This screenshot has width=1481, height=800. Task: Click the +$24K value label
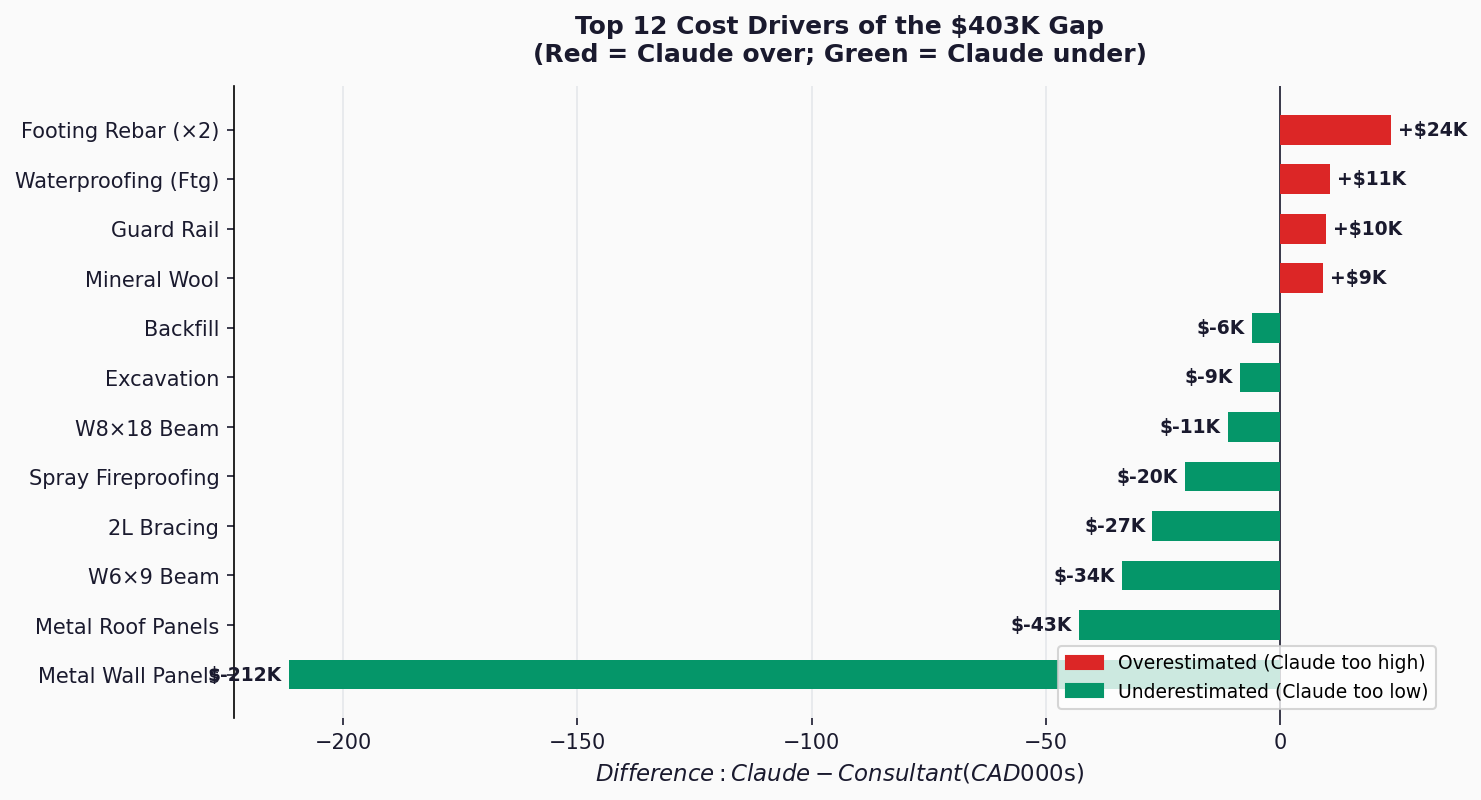1432,130
